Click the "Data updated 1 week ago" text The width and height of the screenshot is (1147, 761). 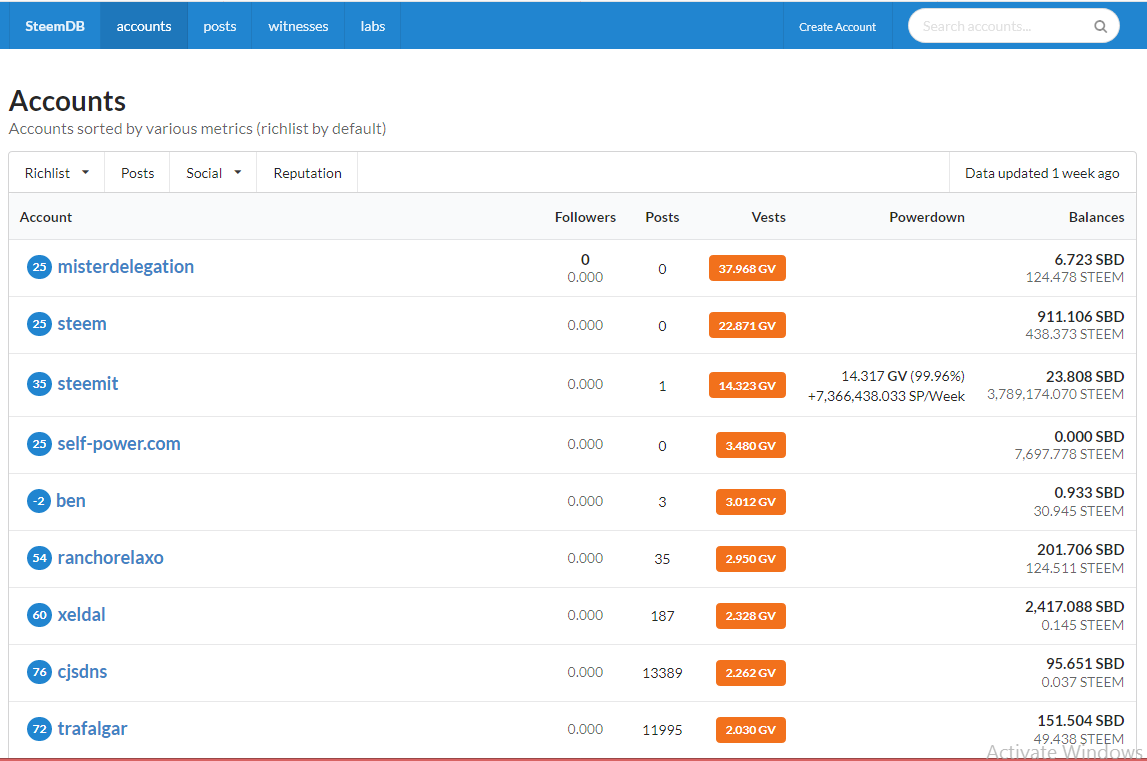[x=1042, y=173]
